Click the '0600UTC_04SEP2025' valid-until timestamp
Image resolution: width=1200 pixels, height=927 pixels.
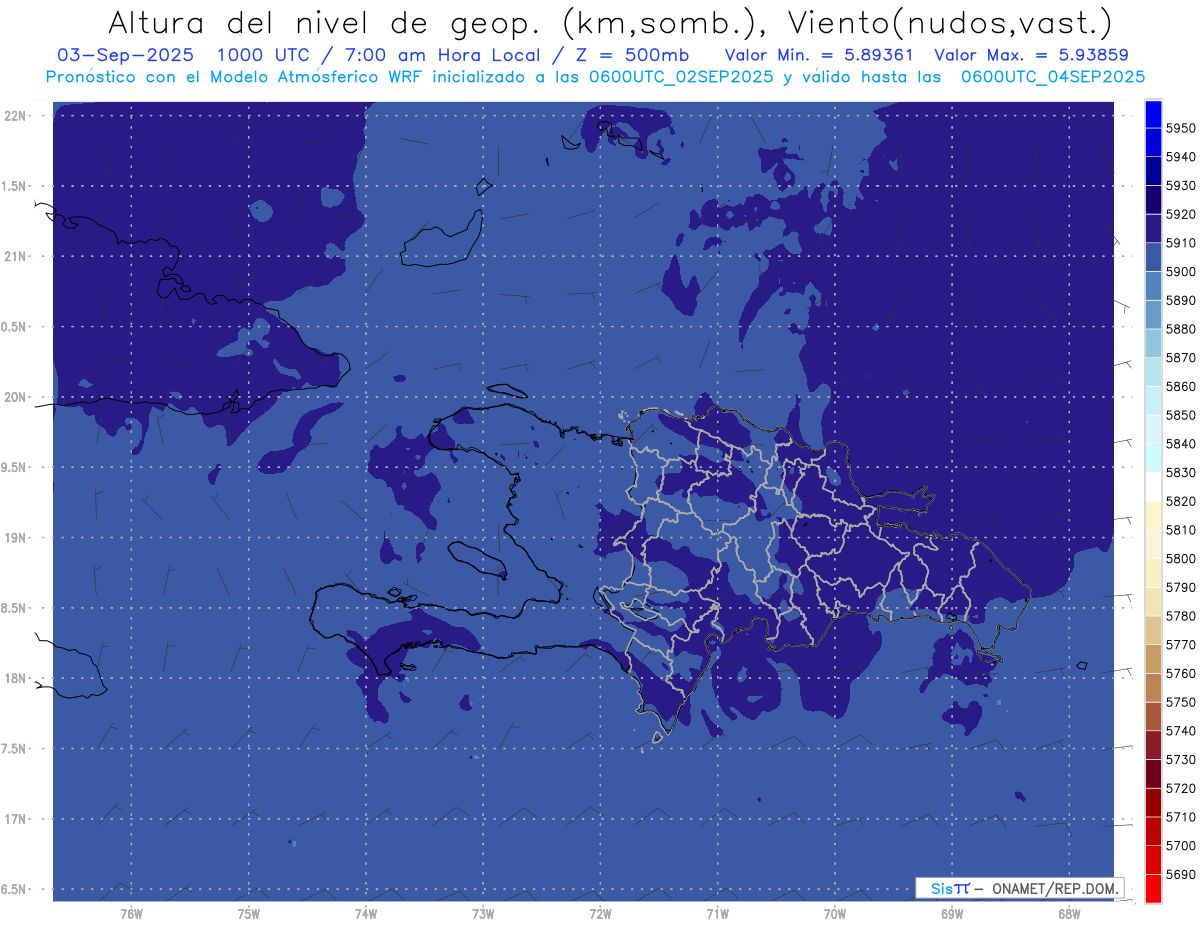(x=1053, y=76)
